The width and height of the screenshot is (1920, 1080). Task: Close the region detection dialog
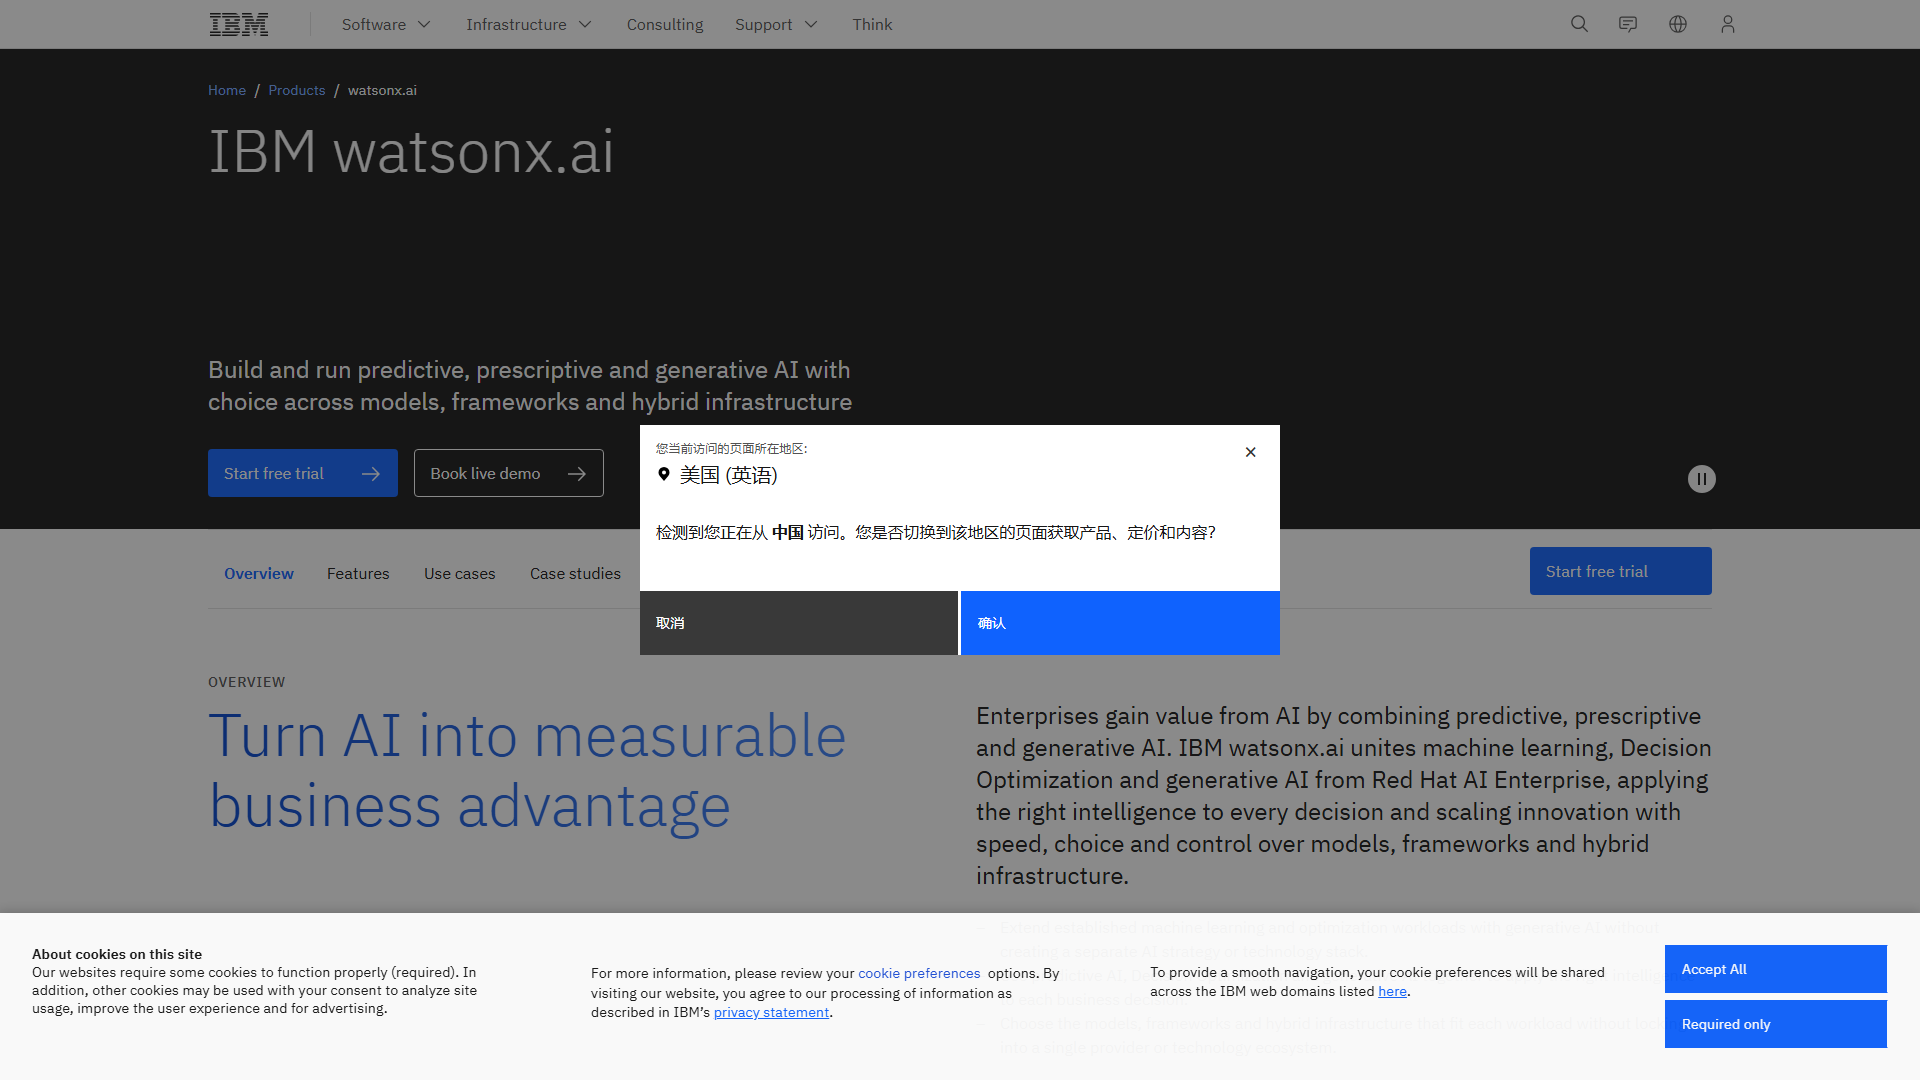click(1250, 452)
